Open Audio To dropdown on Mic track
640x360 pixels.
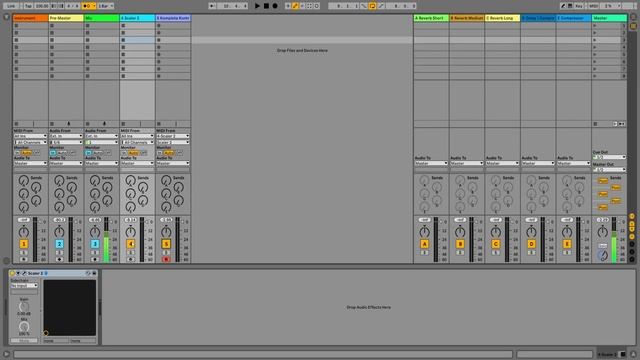[x=102, y=163]
